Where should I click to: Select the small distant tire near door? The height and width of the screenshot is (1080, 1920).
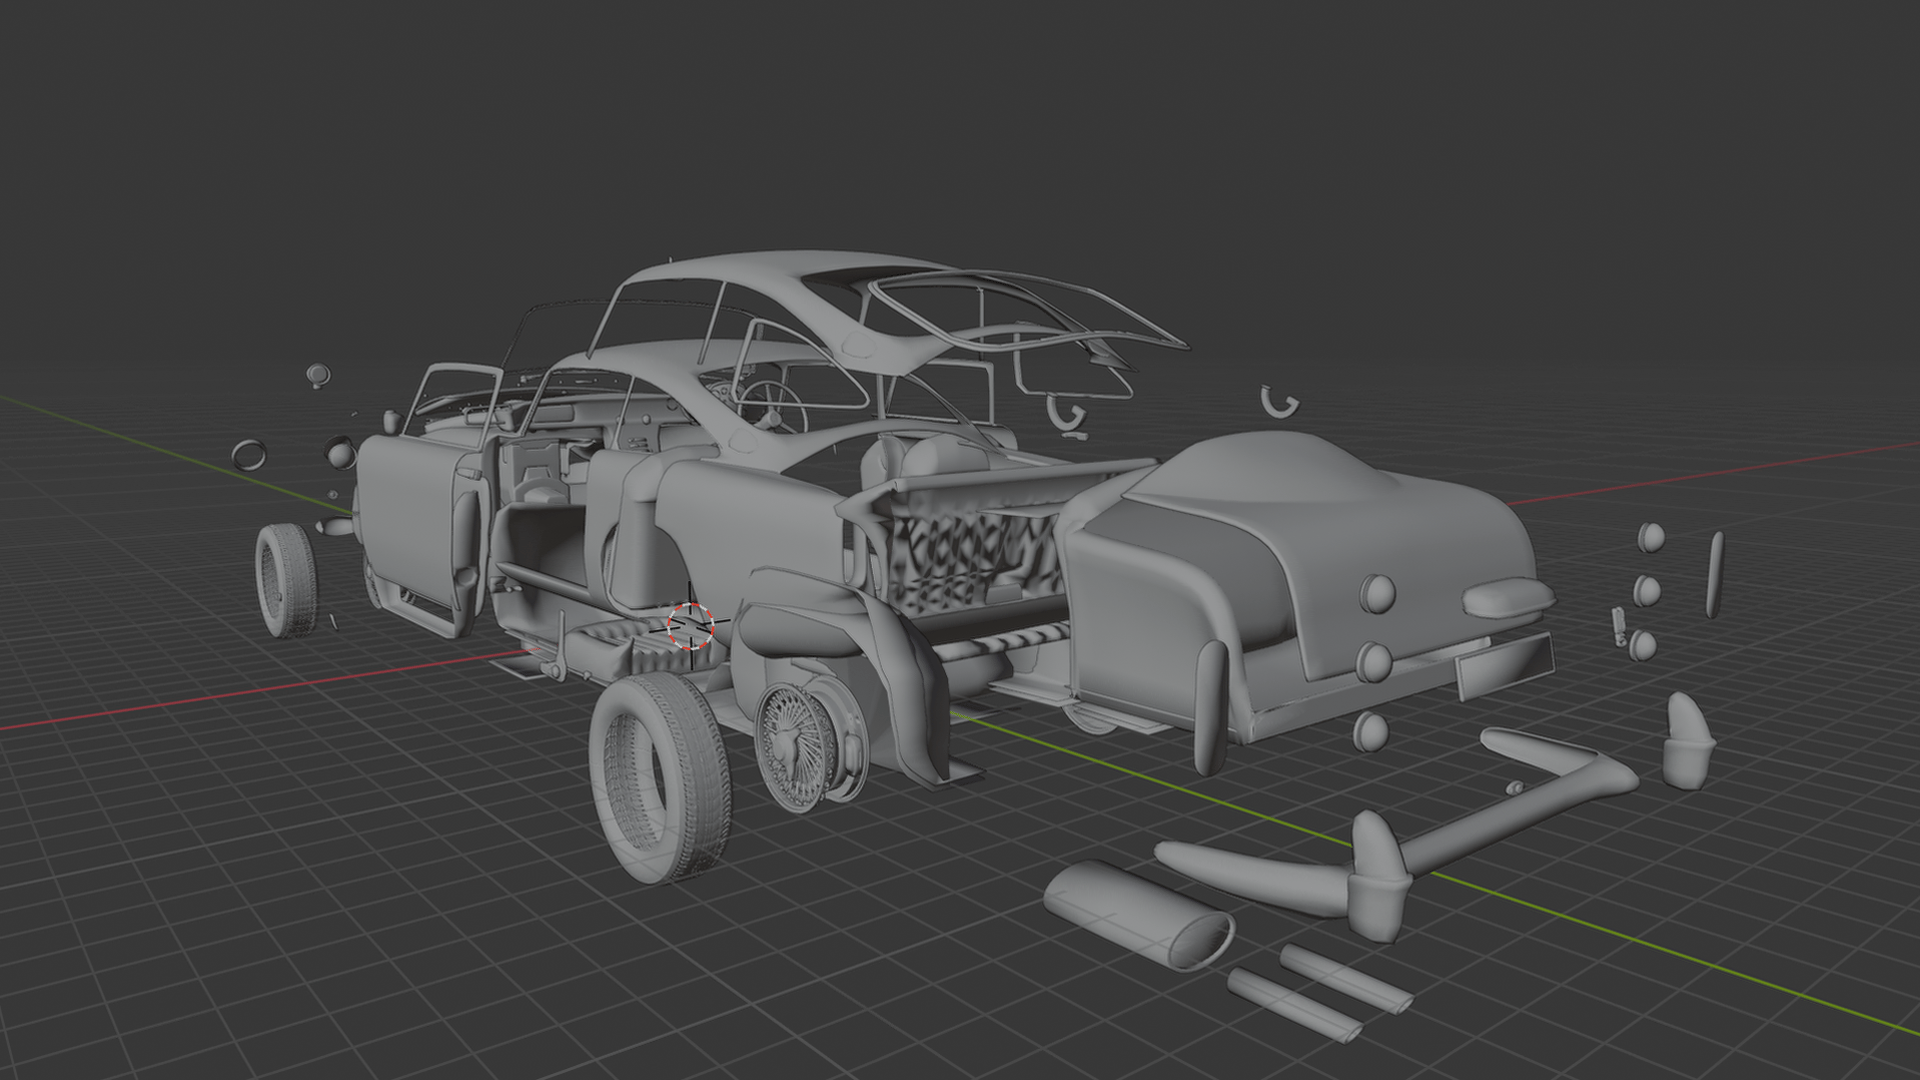pos(286,581)
